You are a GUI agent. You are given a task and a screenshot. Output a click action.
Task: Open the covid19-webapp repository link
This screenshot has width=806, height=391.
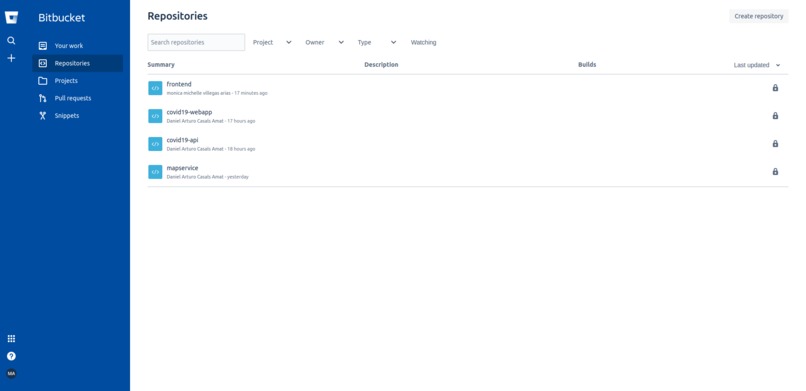click(189, 112)
